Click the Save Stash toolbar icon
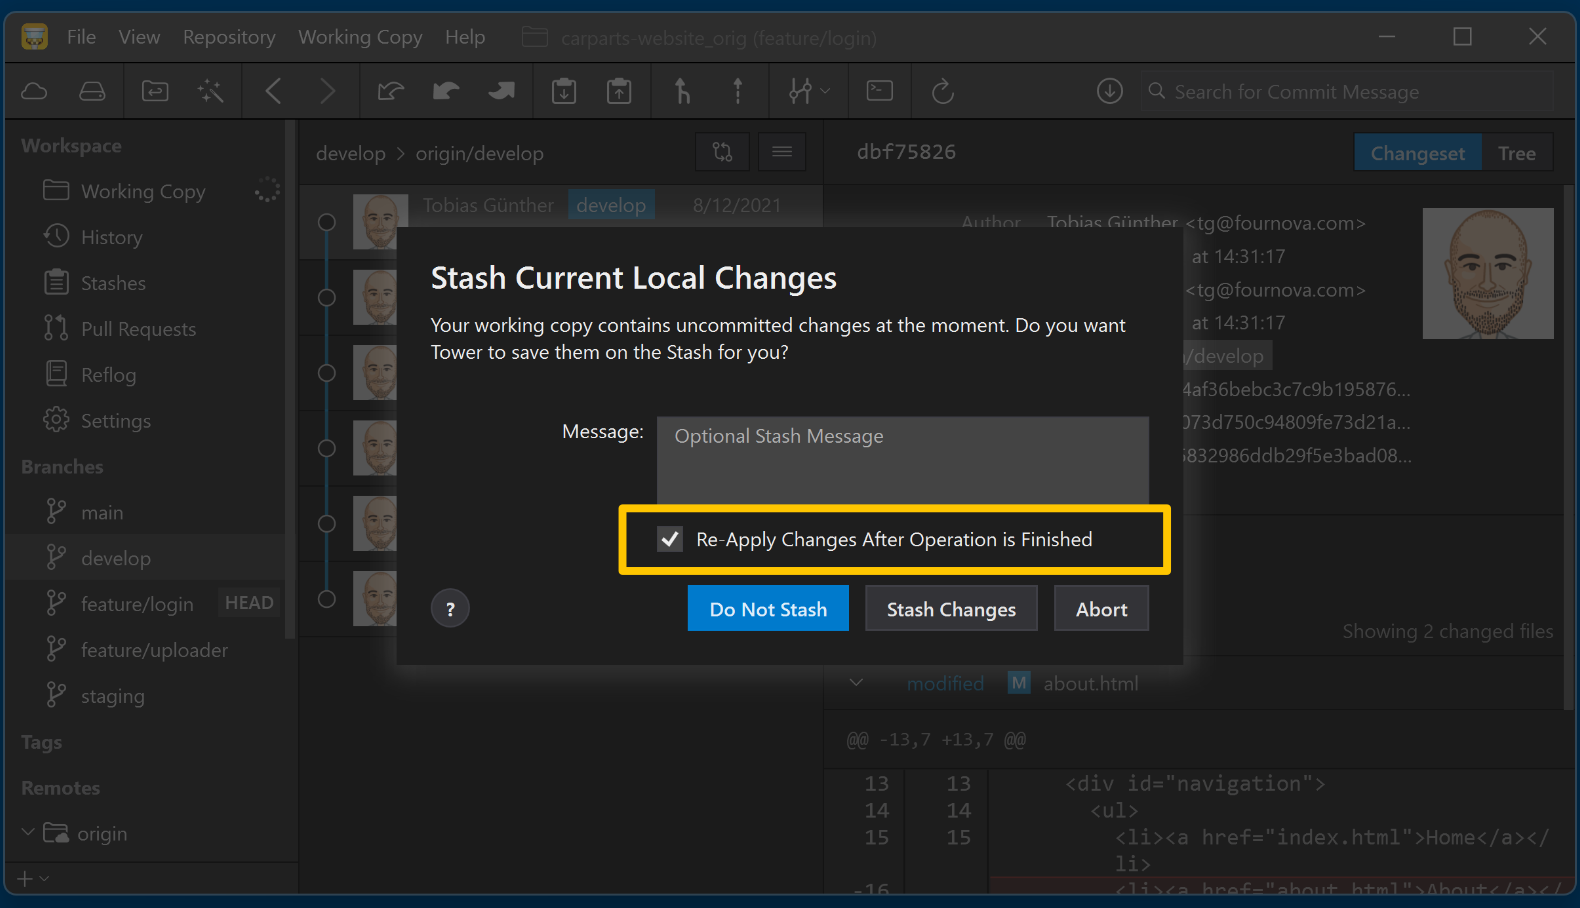This screenshot has width=1580, height=908. point(564,92)
